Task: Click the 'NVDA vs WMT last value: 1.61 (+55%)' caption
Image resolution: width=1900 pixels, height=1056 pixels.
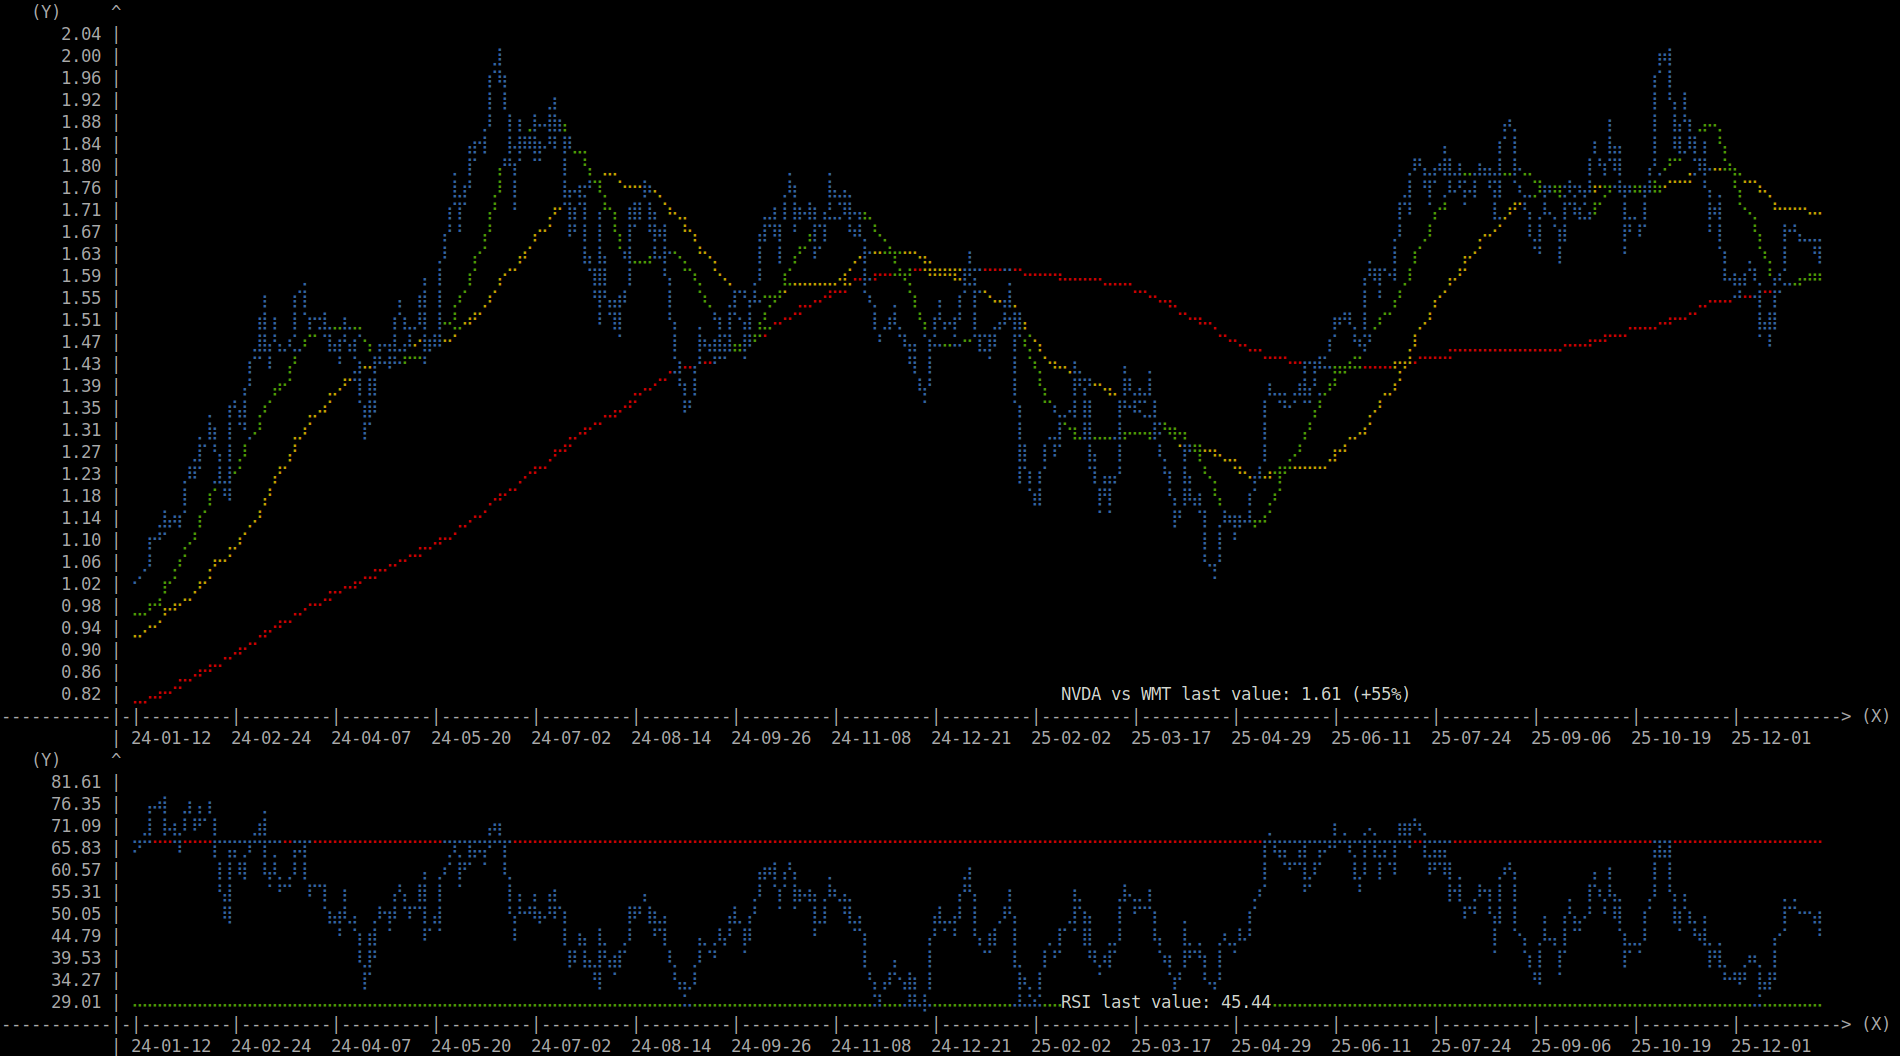Action: coord(1235,694)
